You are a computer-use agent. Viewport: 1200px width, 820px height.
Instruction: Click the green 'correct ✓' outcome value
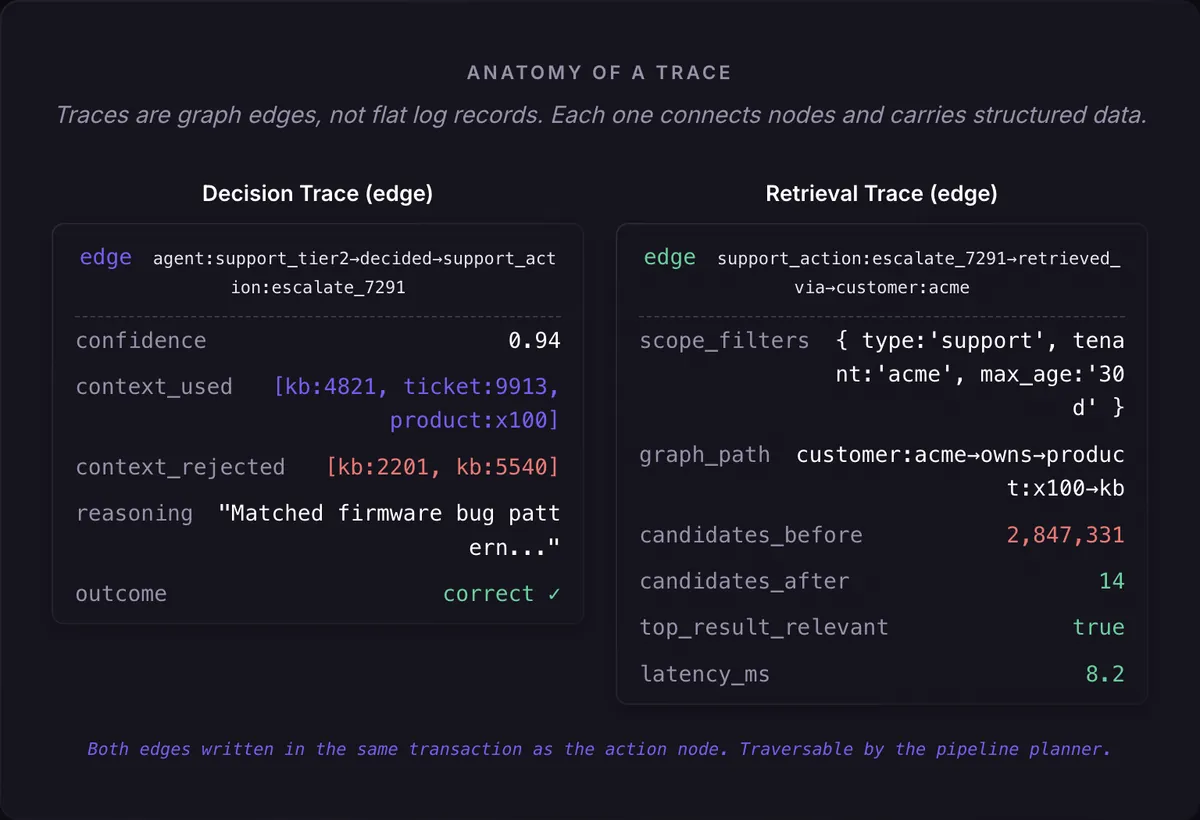pos(501,594)
